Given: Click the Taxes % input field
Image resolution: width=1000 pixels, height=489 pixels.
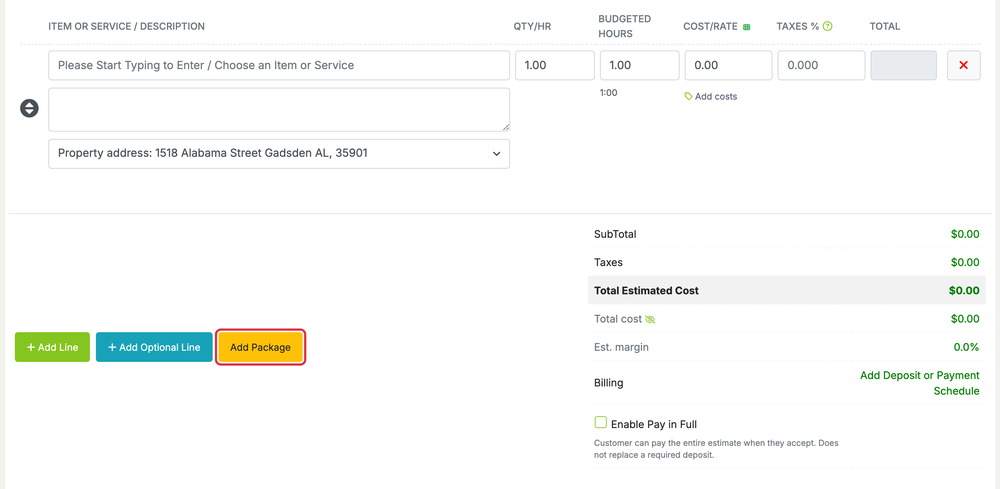Looking at the screenshot, I should click(x=821, y=65).
